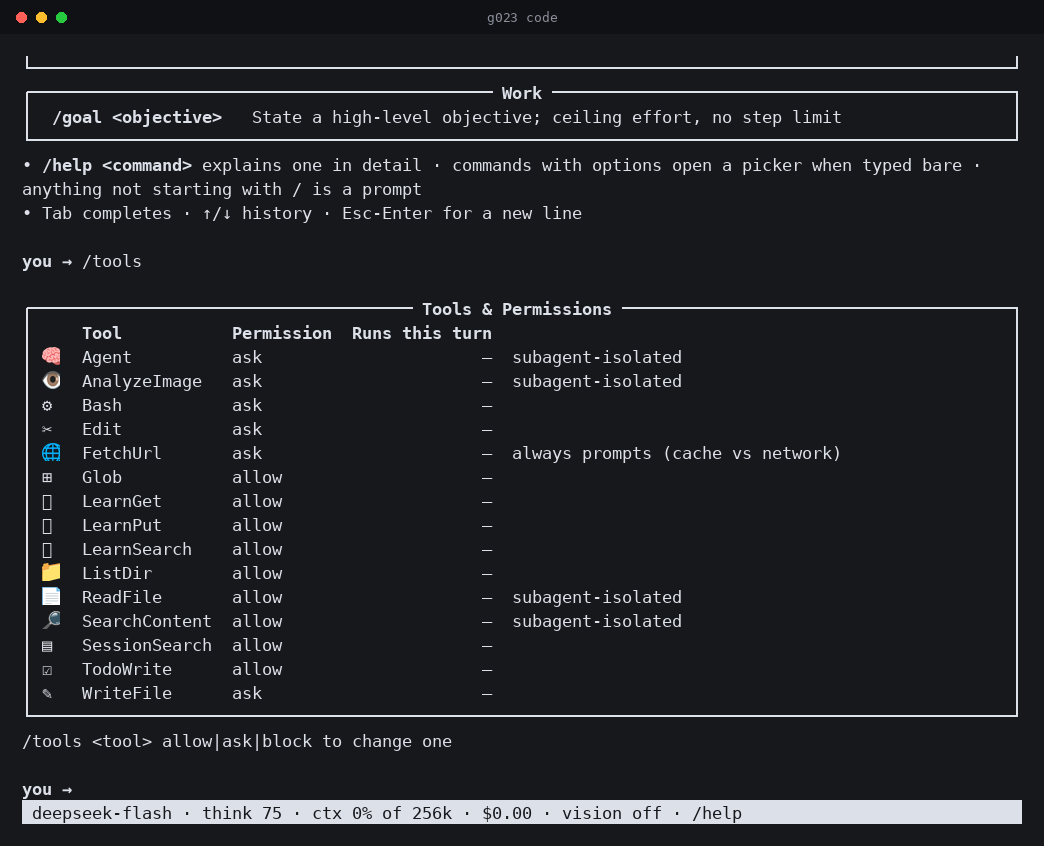Viewport: 1044px width, 846px height.
Task: Click the placeholder icon beside LearnGet
Action: 47,502
